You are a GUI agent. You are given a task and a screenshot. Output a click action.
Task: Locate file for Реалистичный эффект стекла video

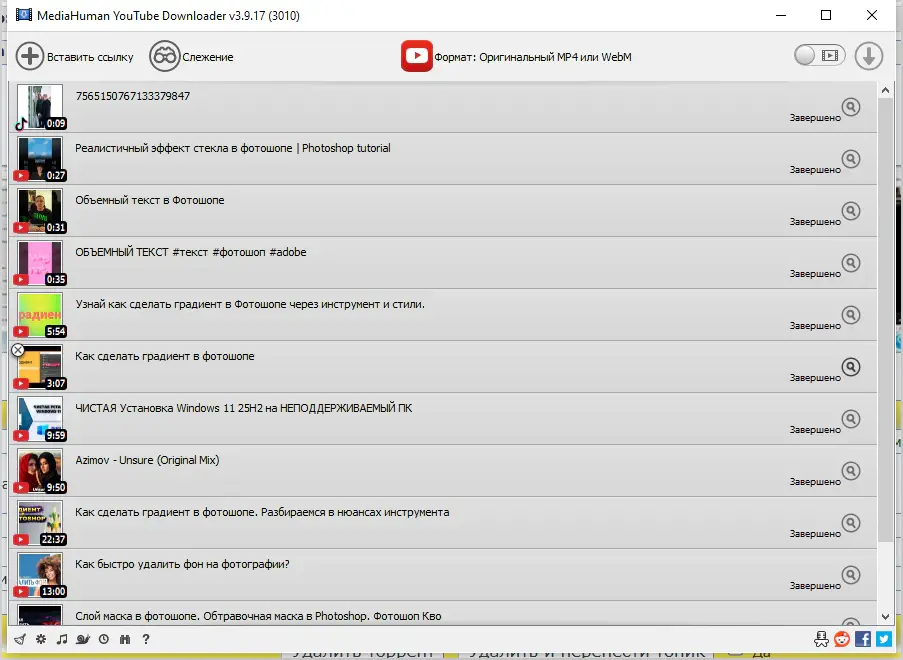pos(851,159)
